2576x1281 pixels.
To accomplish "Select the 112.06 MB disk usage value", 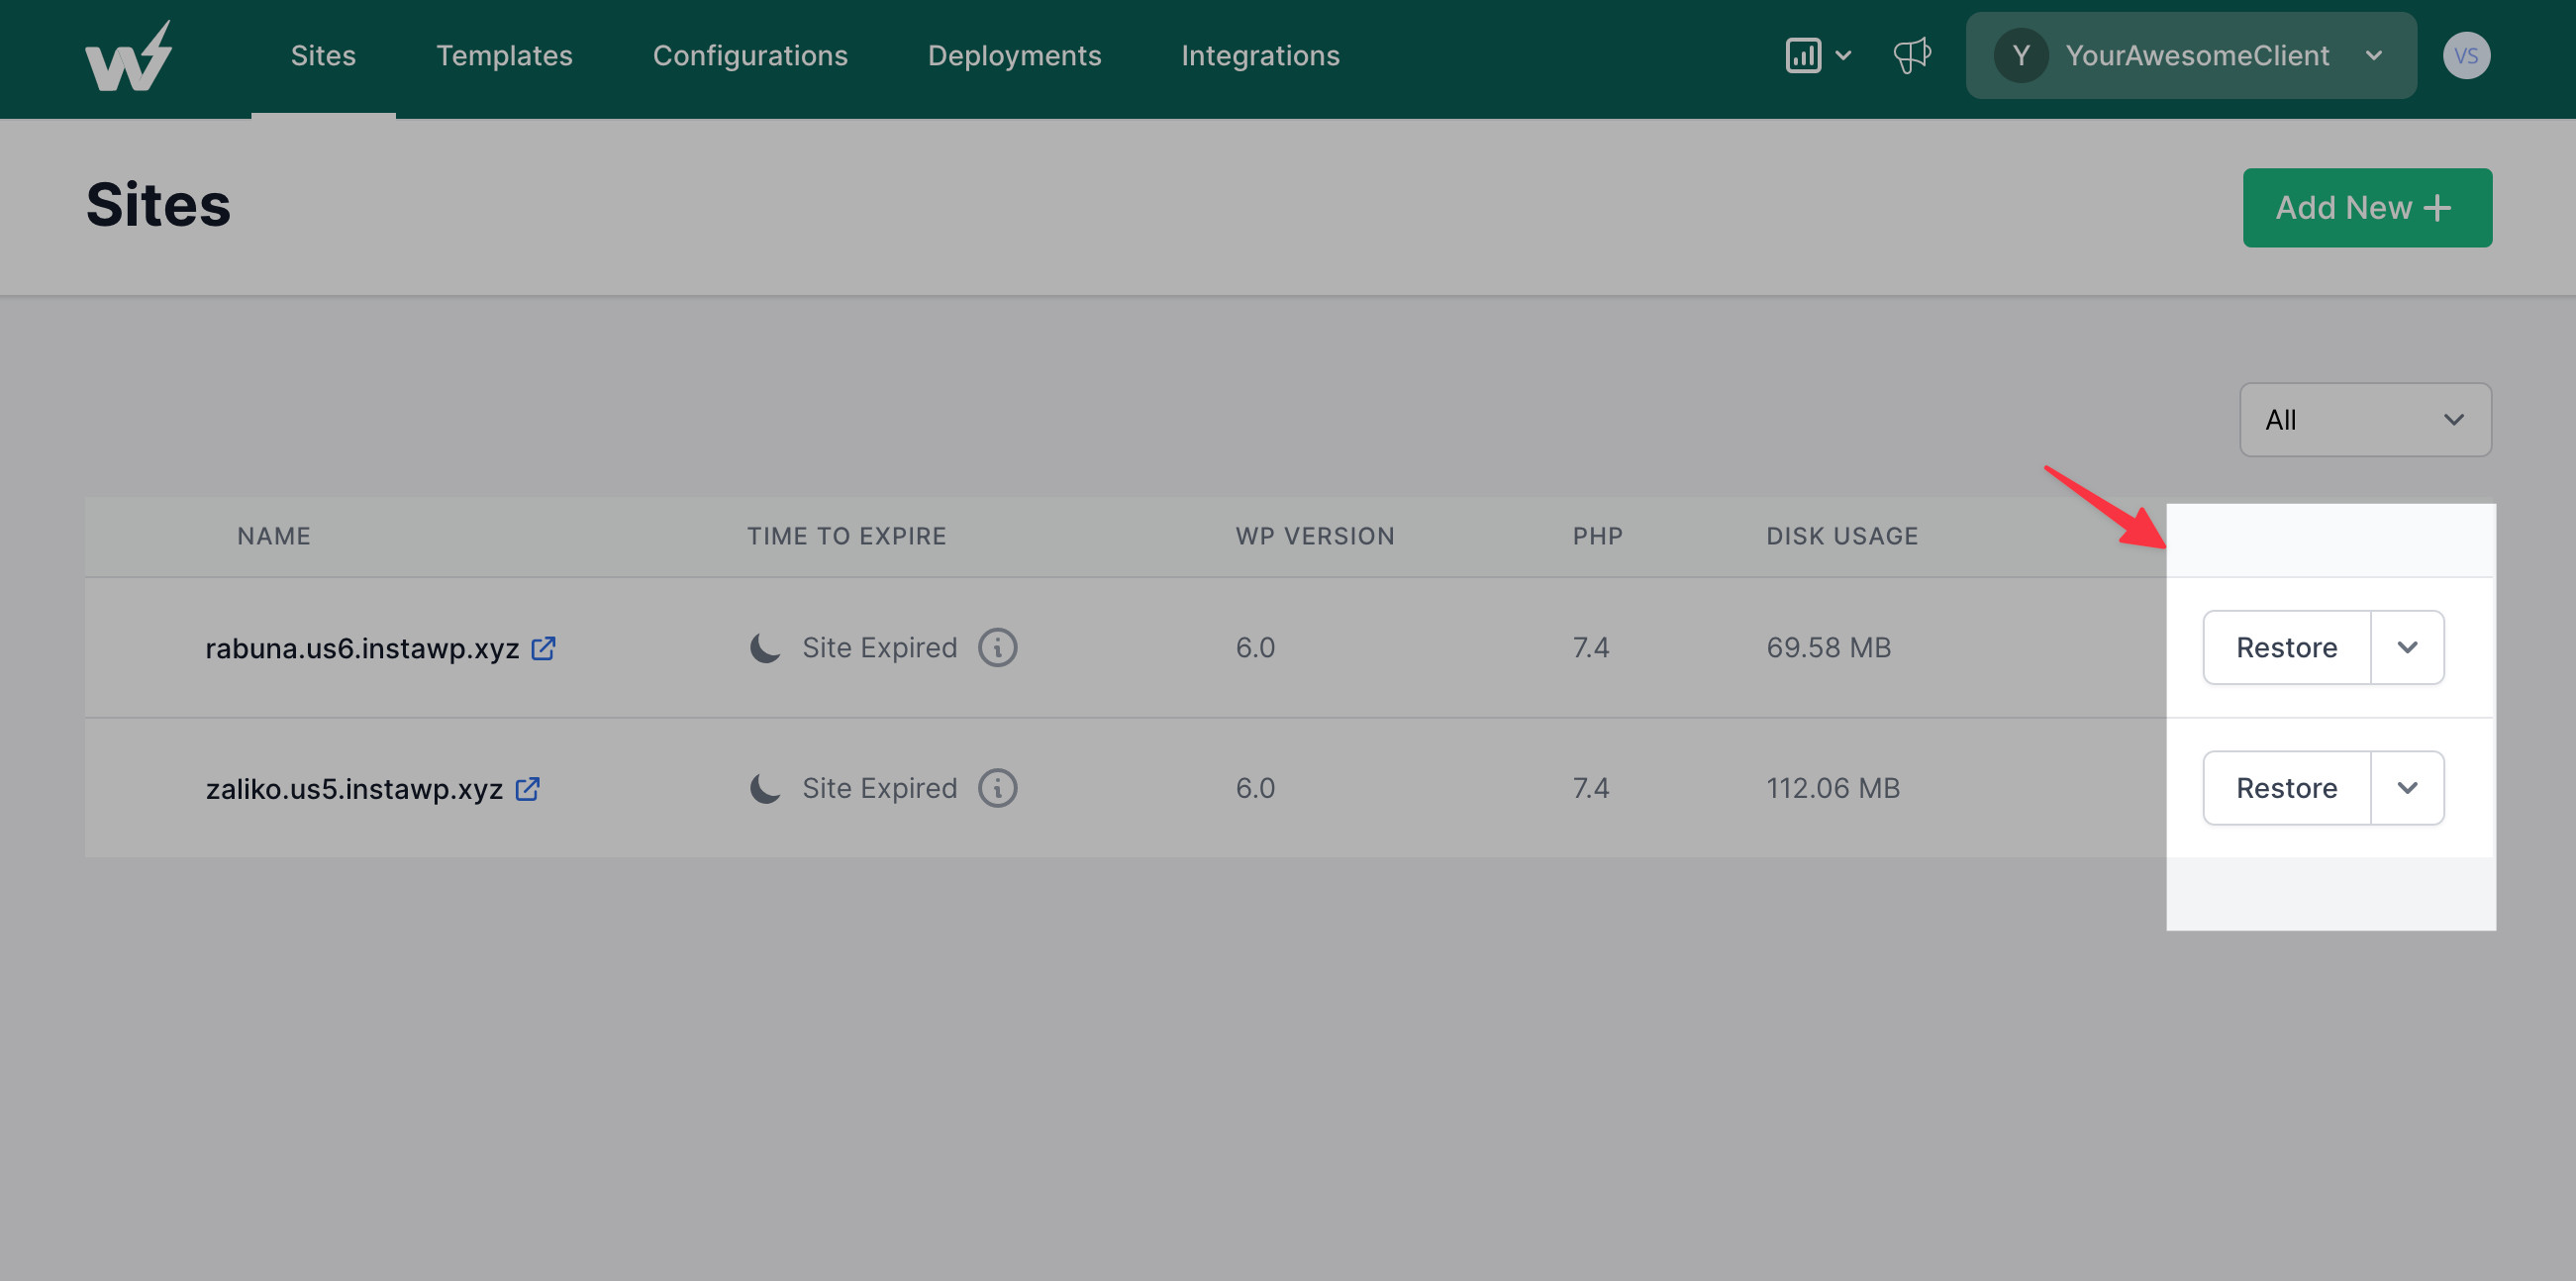I will (x=1832, y=788).
